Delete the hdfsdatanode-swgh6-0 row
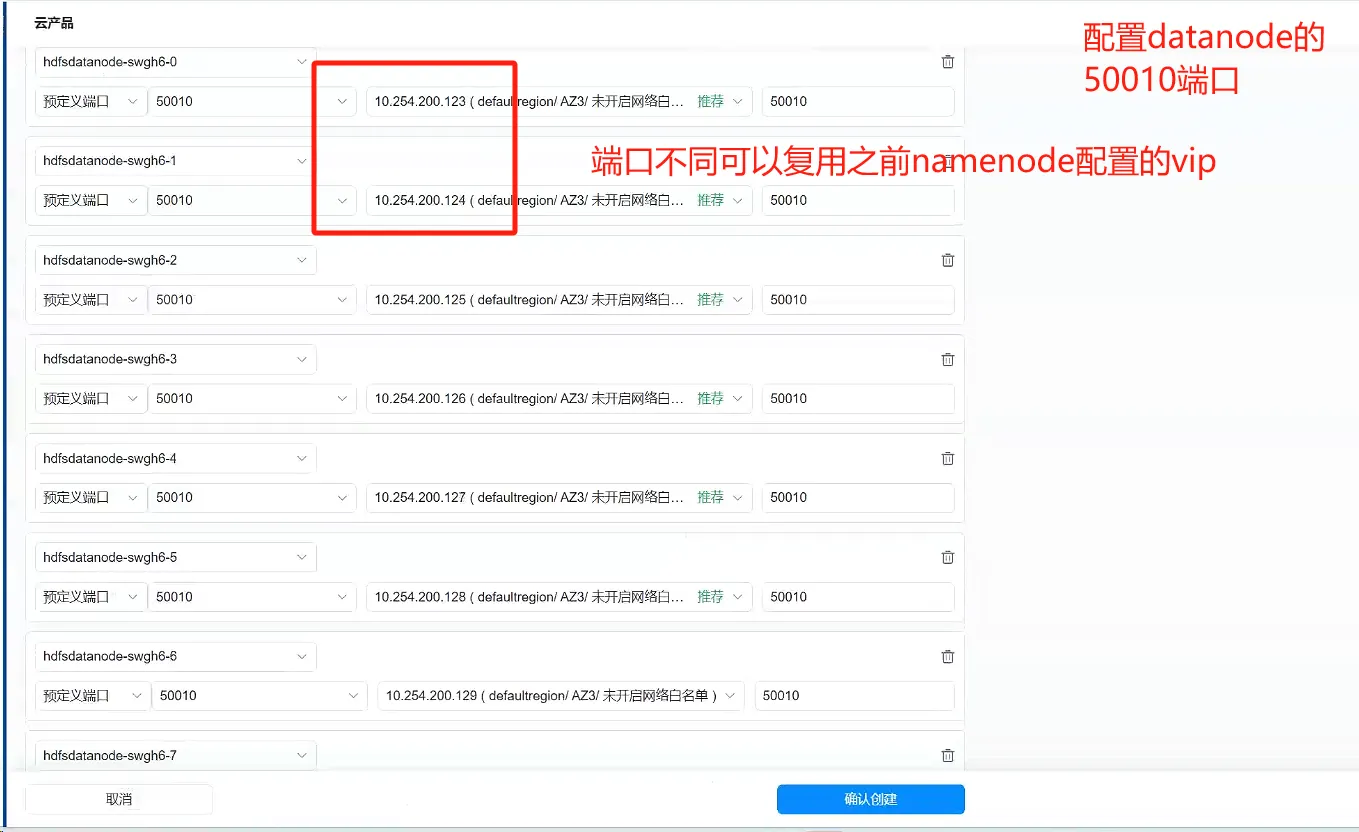 click(x=947, y=62)
